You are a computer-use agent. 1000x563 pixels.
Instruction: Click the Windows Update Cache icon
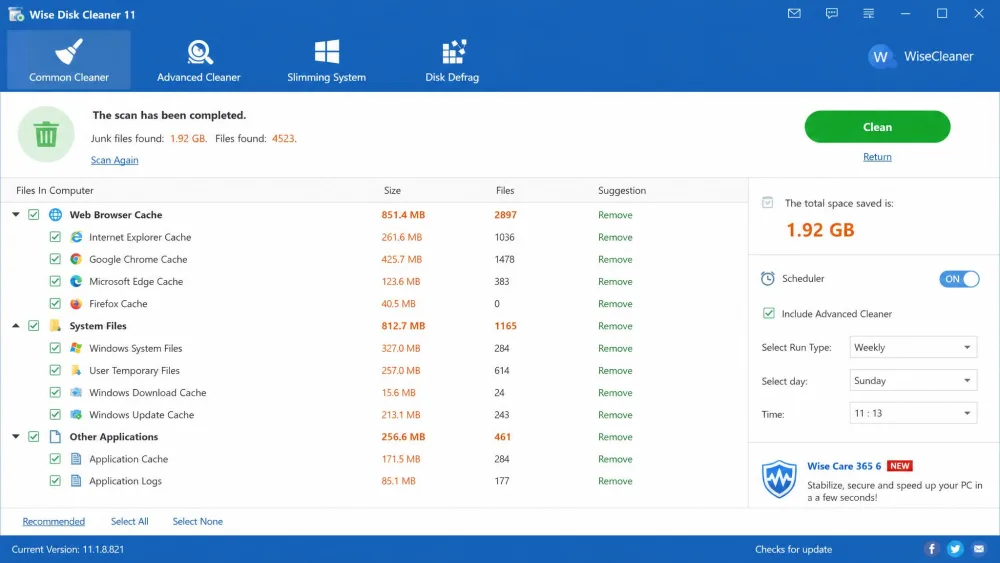(76, 414)
